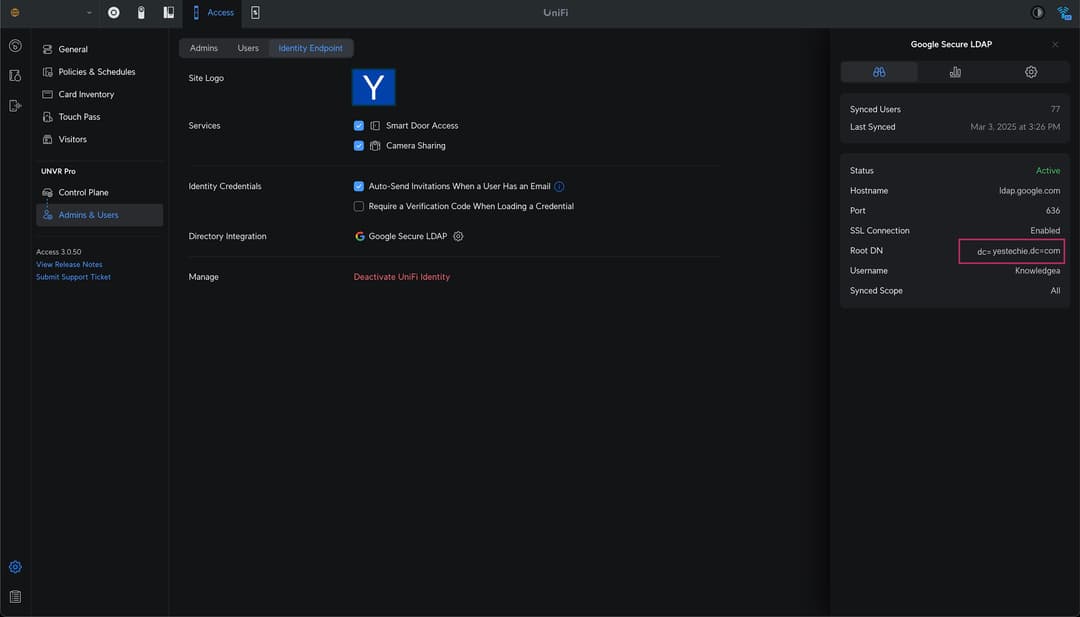Click the Site Logo Y thumbnail
This screenshot has width=1080, height=617.
click(x=373, y=87)
